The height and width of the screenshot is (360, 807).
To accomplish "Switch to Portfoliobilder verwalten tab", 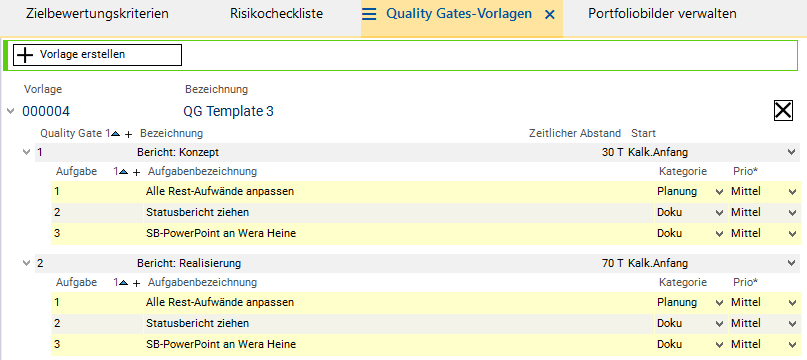I will tap(662, 14).
